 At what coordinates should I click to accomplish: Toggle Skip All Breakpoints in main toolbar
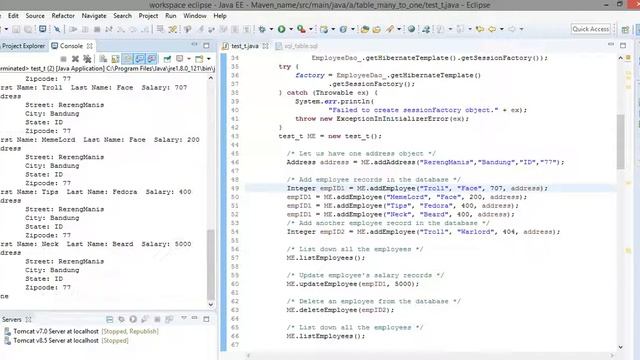(x=57, y=29)
